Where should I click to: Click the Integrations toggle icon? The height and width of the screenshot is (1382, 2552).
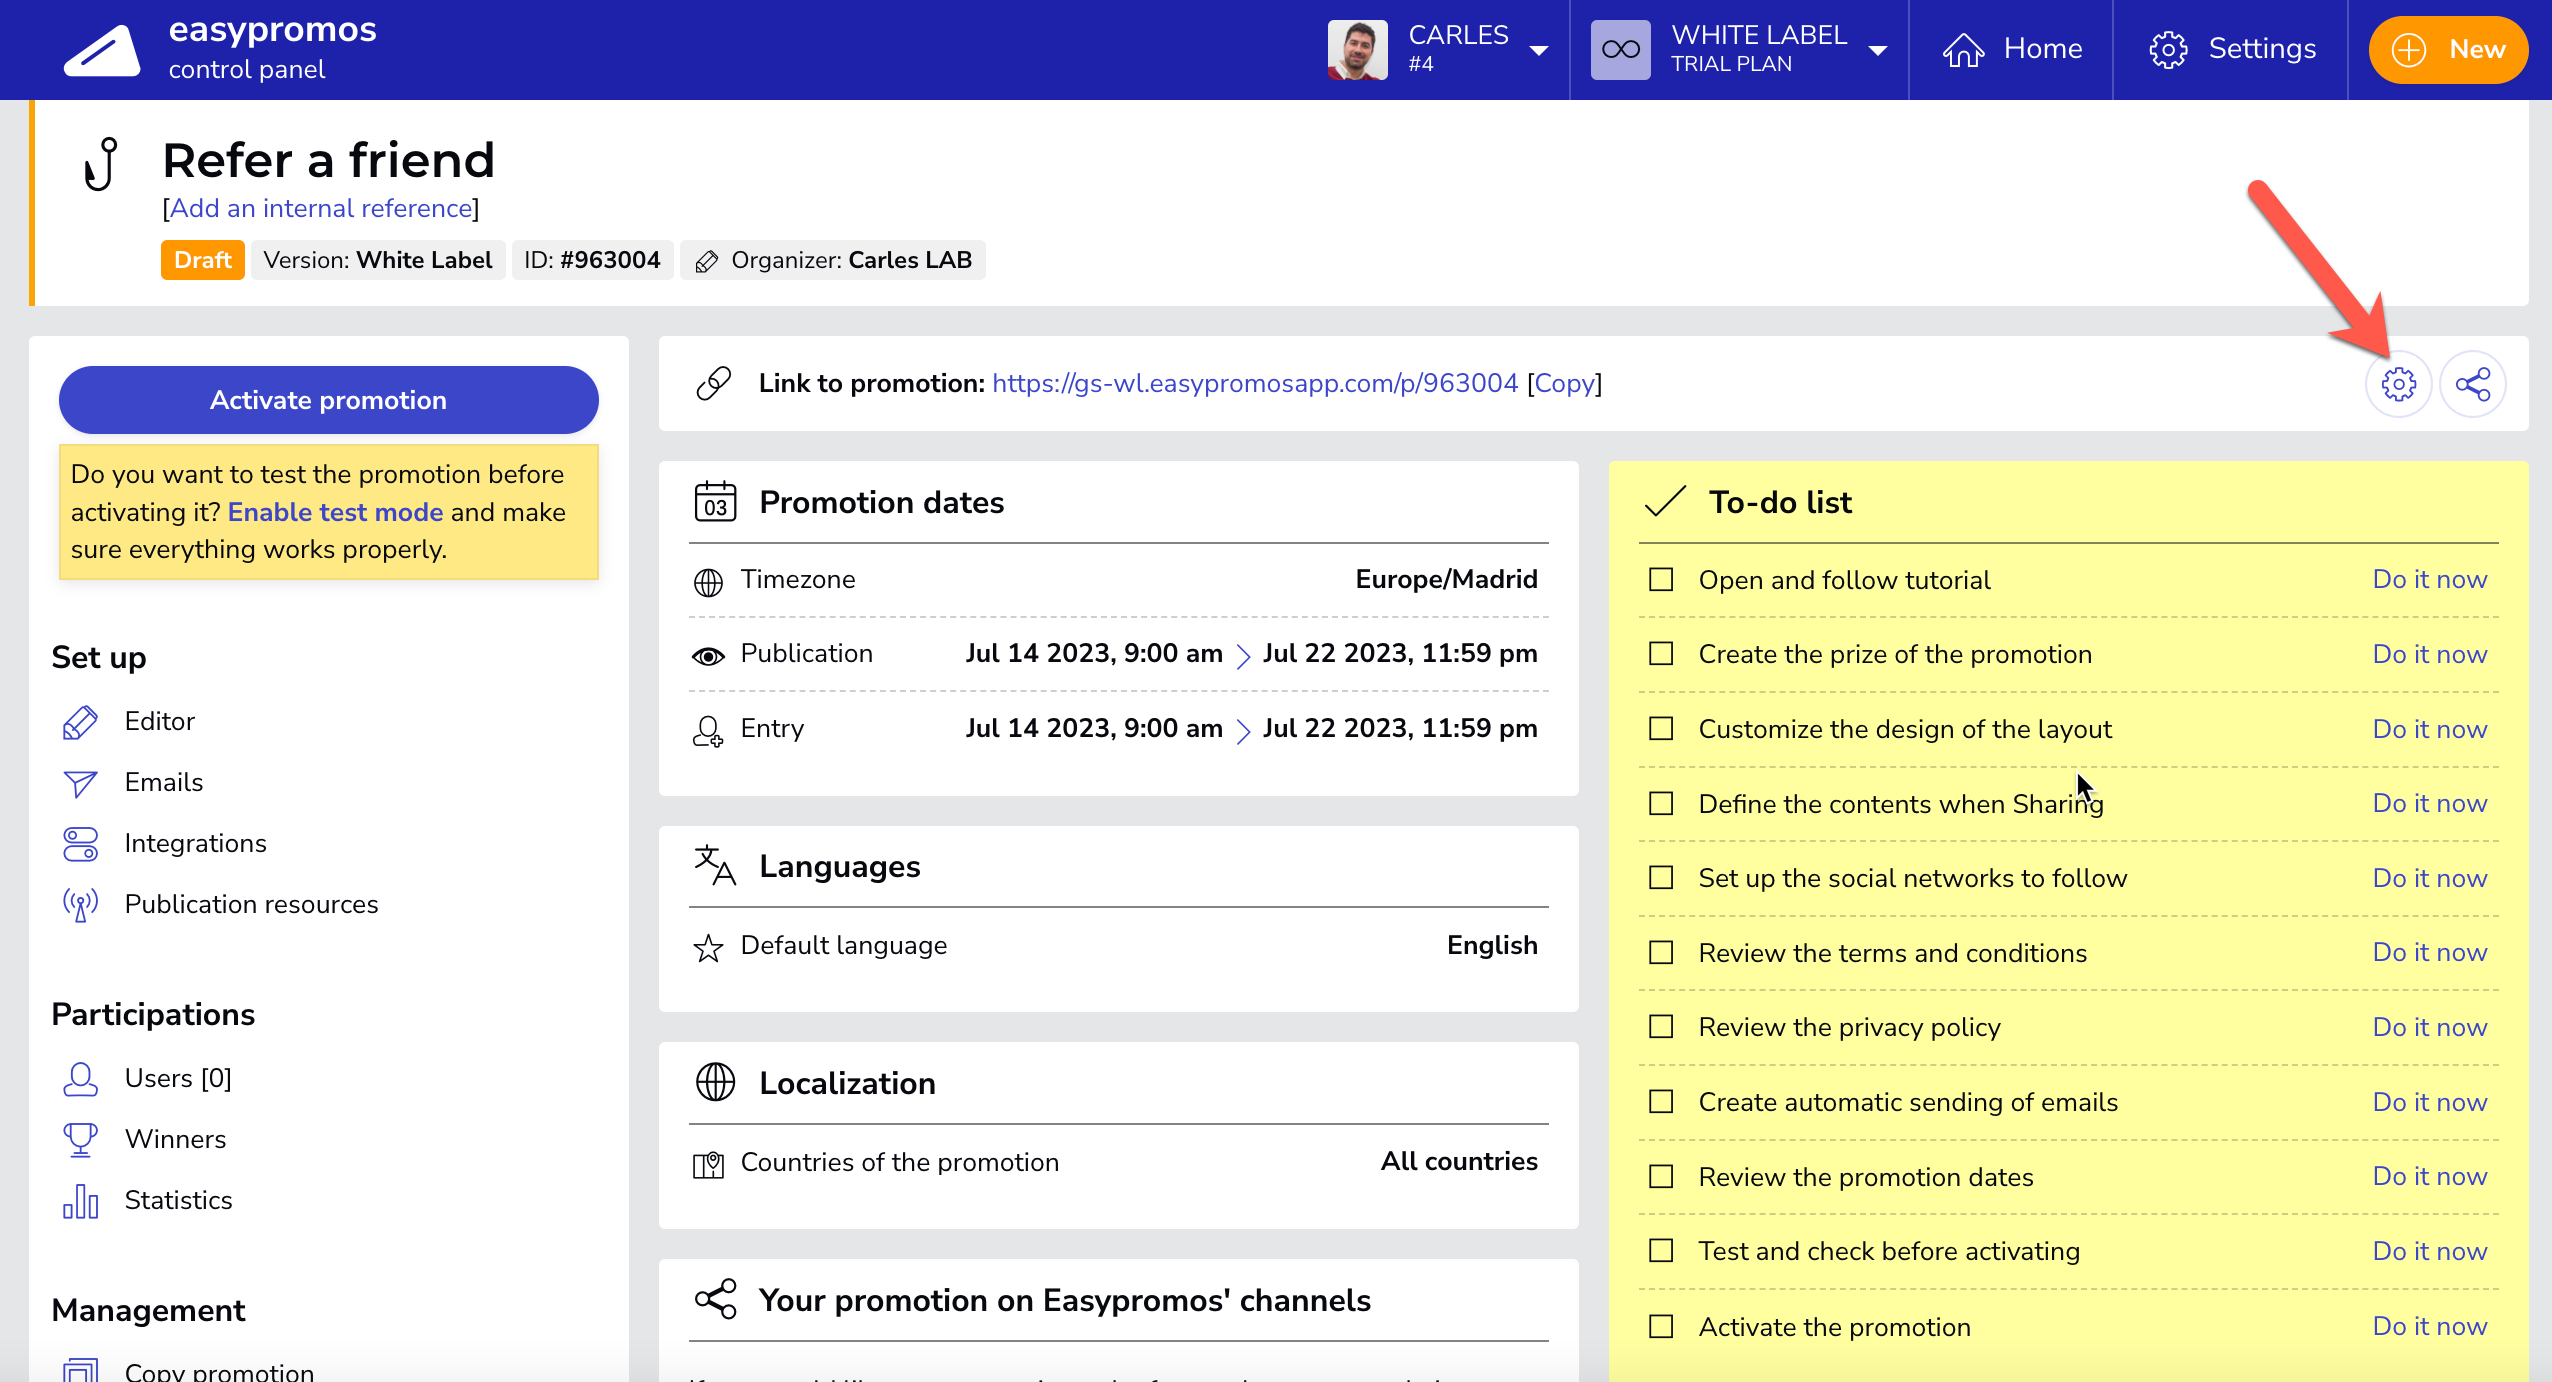click(x=80, y=844)
